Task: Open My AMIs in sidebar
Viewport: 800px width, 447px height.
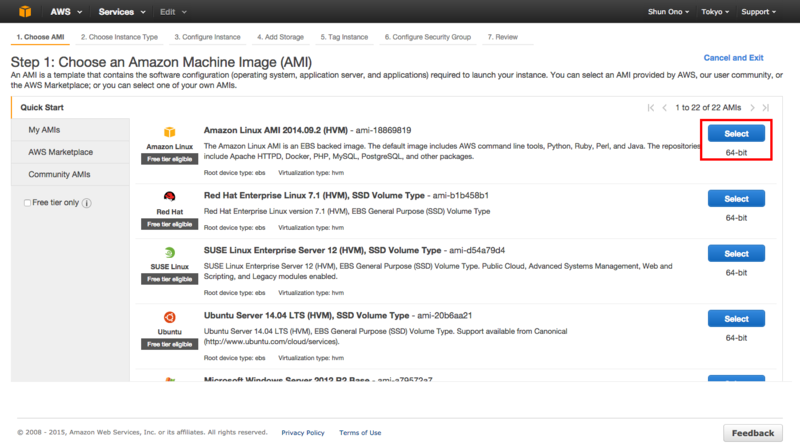Action: click(x=70, y=130)
